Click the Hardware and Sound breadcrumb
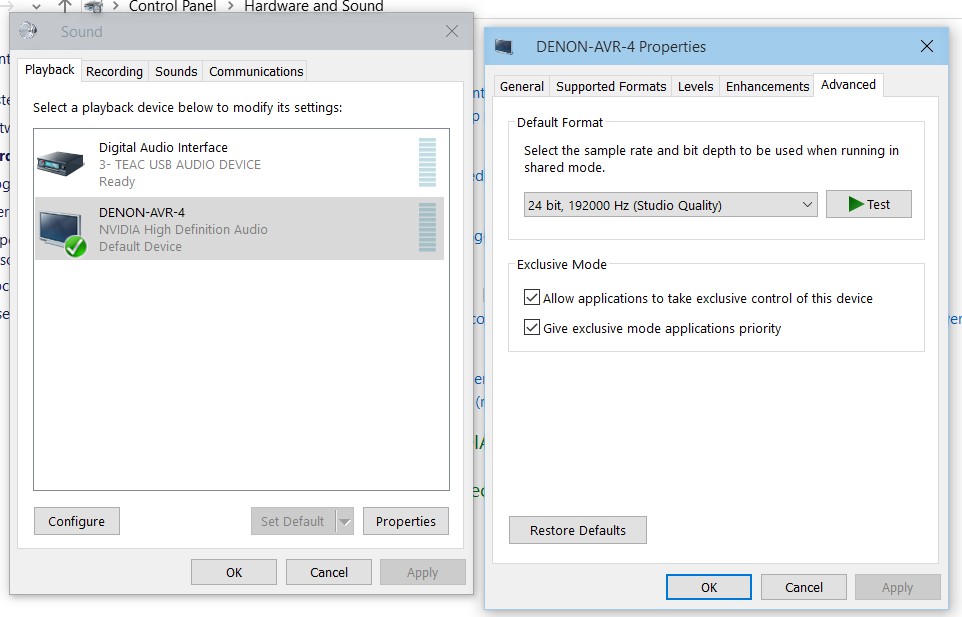Viewport: 962px width, 617px height. [x=314, y=6]
